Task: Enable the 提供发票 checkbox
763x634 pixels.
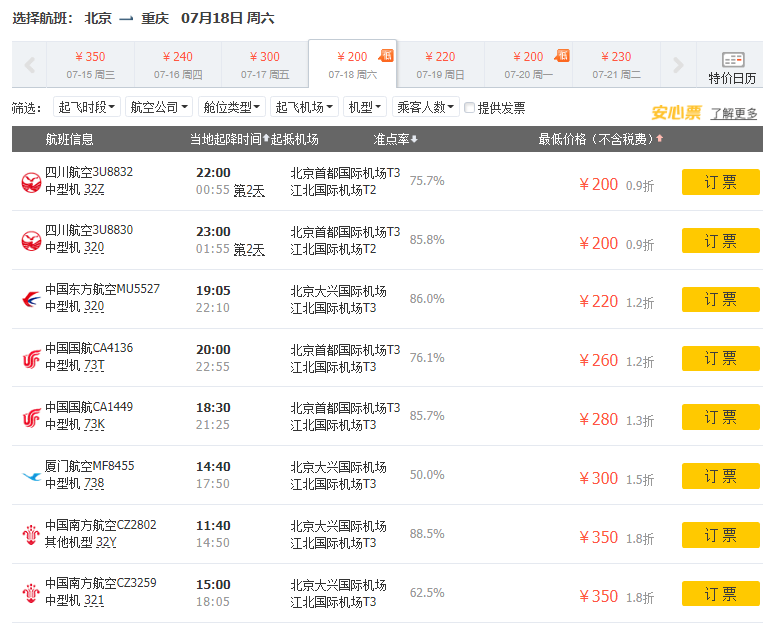Action: [x=470, y=108]
